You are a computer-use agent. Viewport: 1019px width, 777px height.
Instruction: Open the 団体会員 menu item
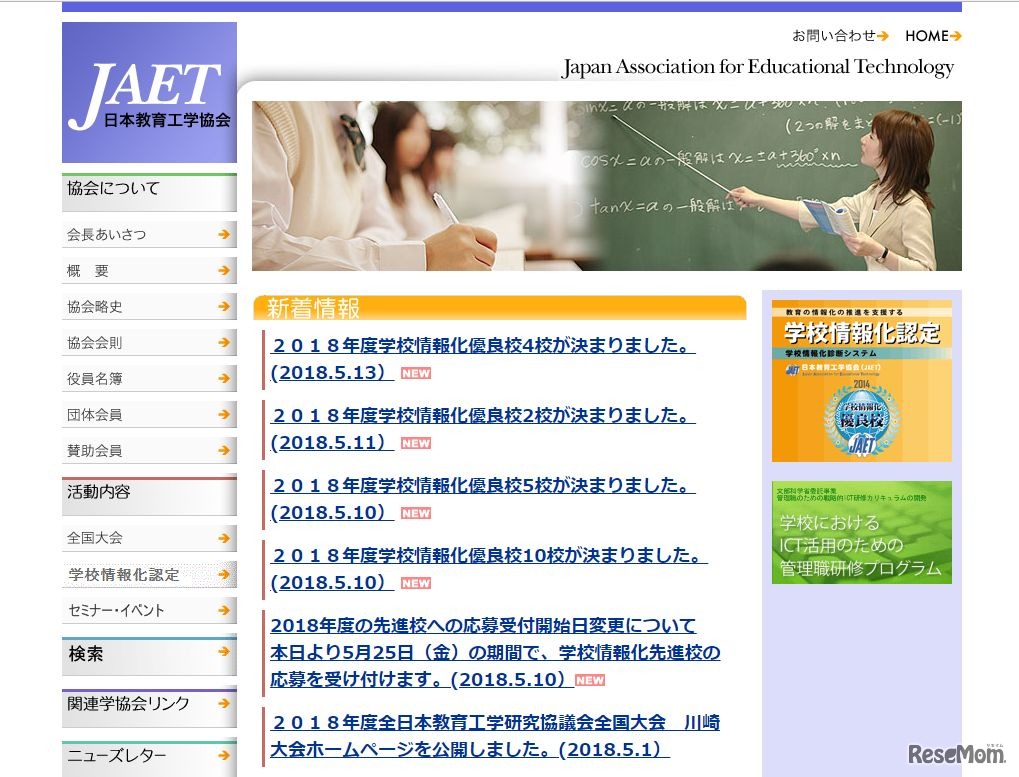pyautogui.click(x=149, y=414)
